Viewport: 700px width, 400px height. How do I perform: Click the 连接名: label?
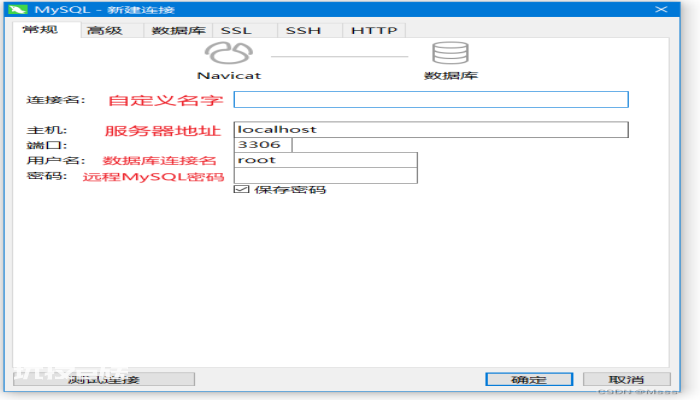click(x=56, y=100)
